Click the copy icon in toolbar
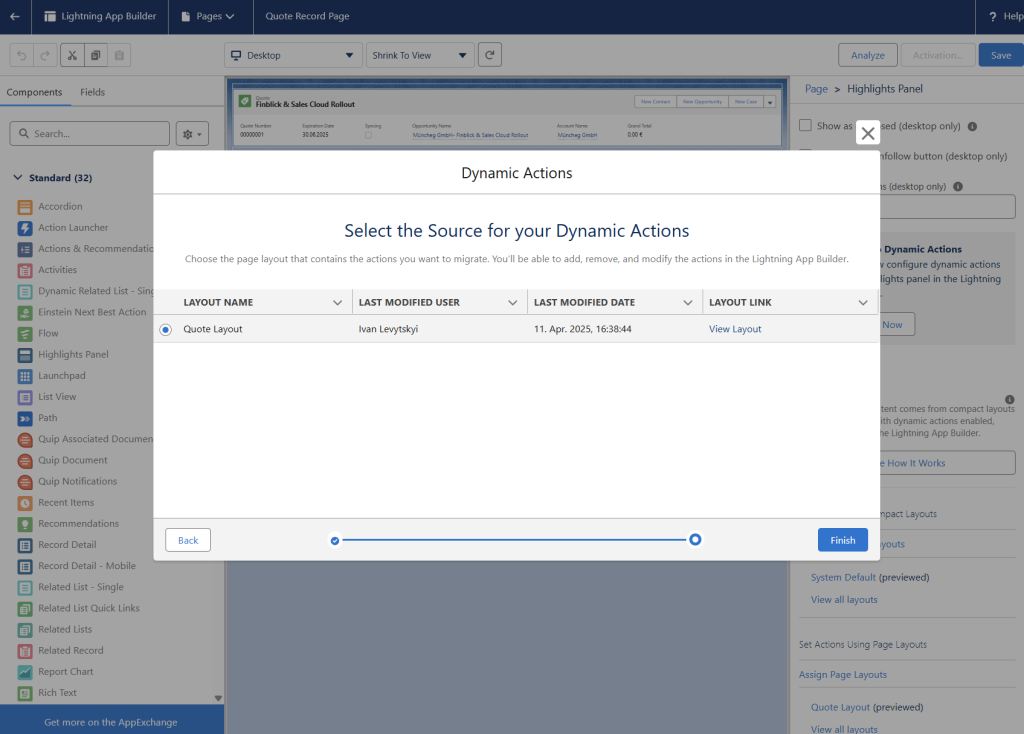Image resolution: width=1024 pixels, height=734 pixels. (x=95, y=55)
